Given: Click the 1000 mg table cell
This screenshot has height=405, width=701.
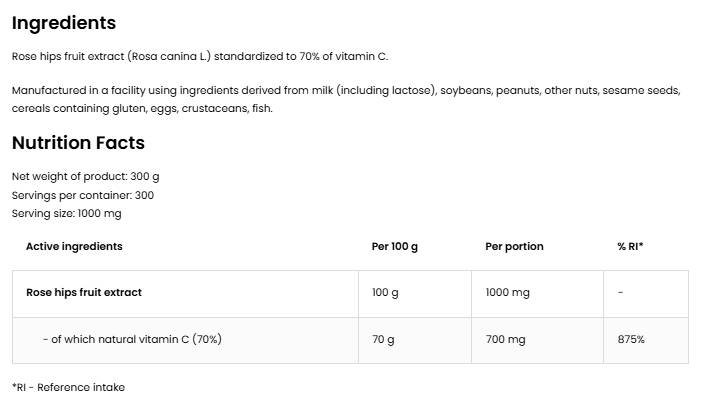Looking at the screenshot, I should [x=508, y=293].
